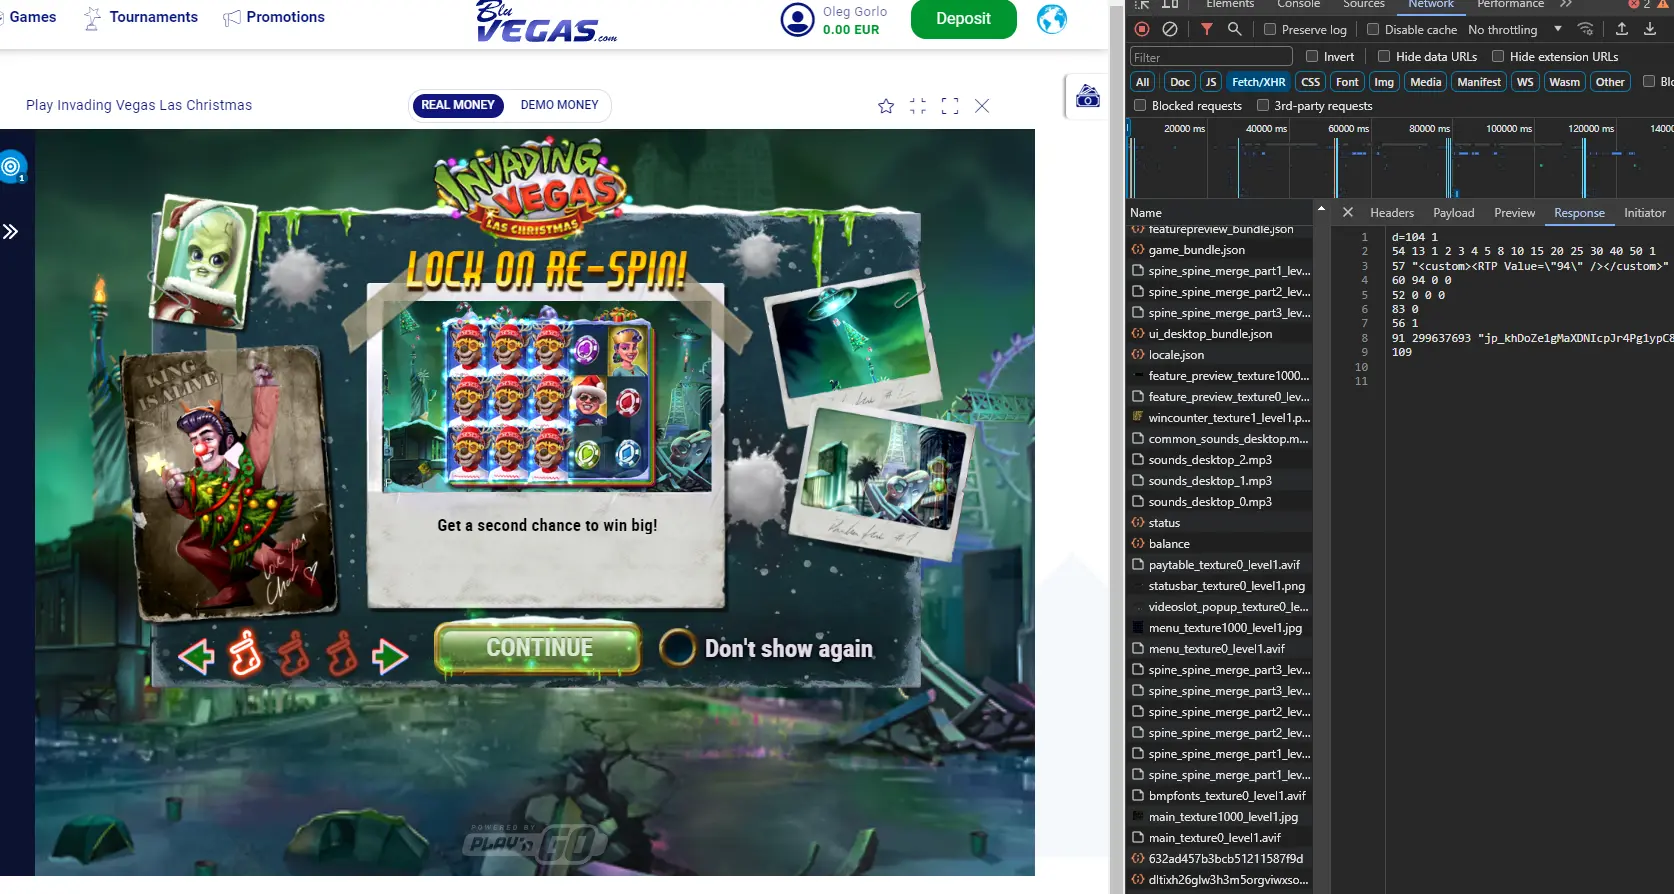Image resolution: width=1674 pixels, height=894 pixels.
Task: Open the No throttling dropdown
Action: [x=1514, y=29]
